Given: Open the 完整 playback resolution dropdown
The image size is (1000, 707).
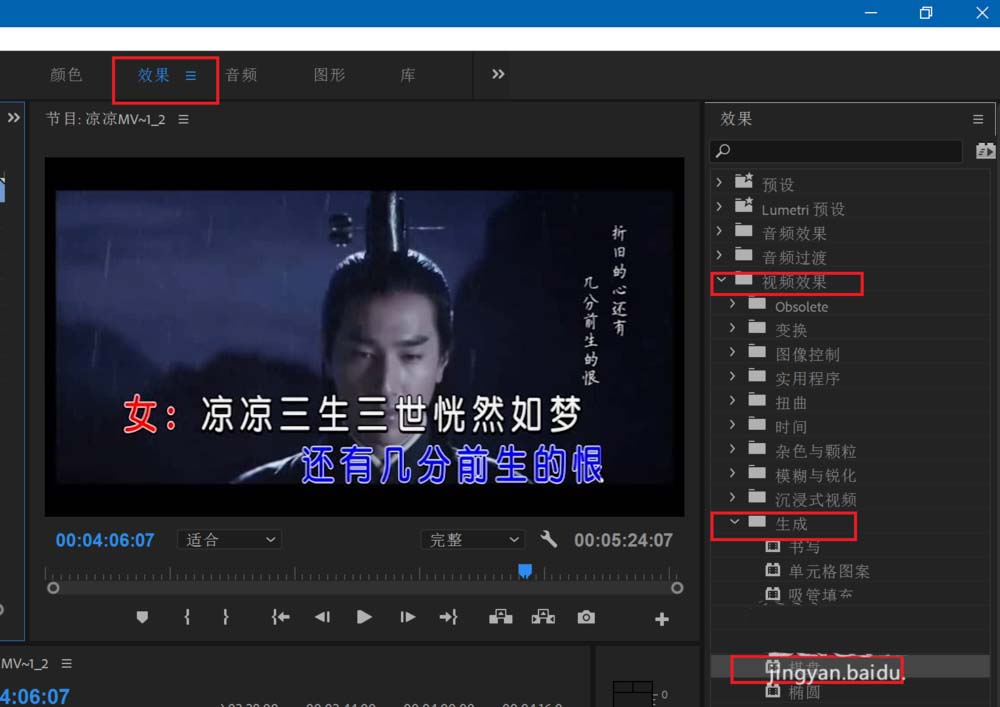Looking at the screenshot, I should 473,540.
